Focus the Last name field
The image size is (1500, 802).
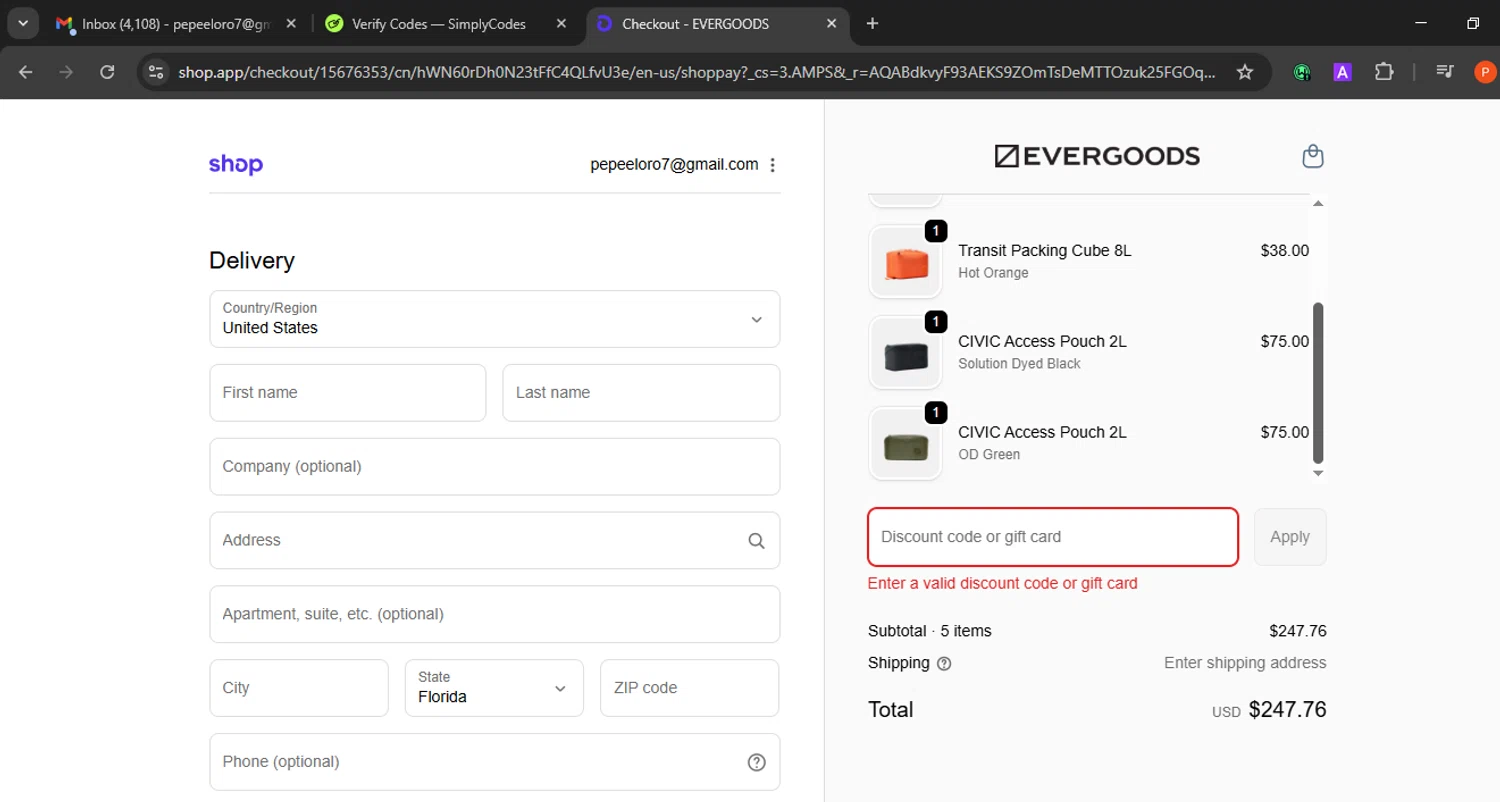[641, 392]
